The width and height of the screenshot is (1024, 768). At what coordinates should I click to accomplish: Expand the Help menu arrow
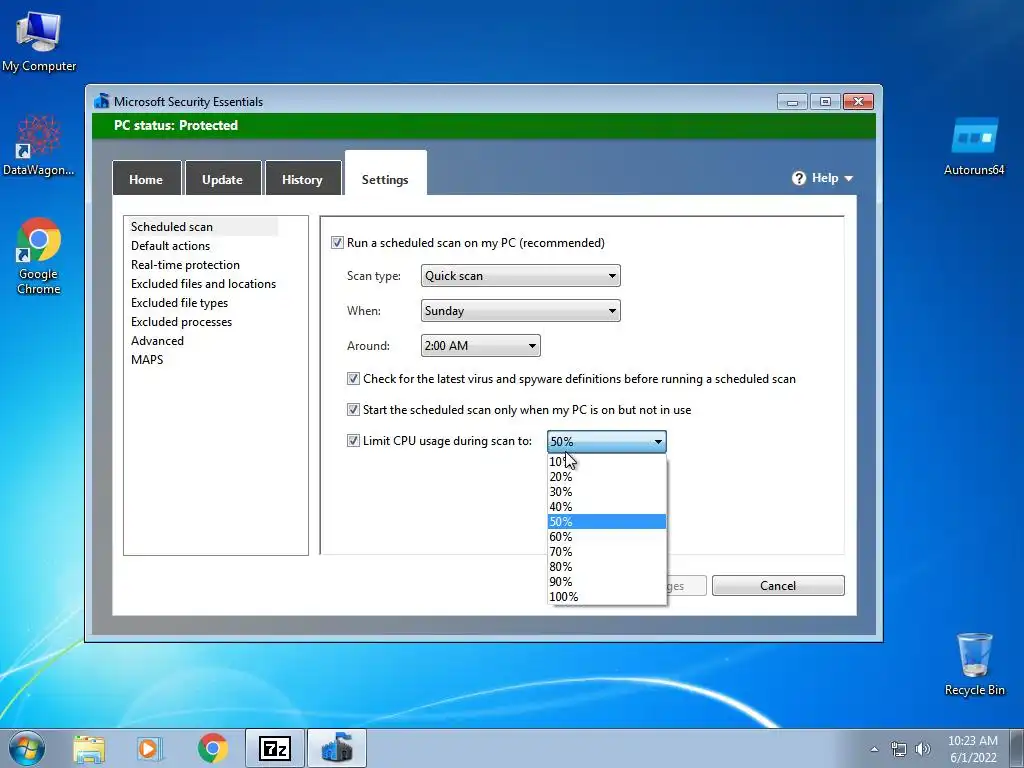click(x=848, y=178)
